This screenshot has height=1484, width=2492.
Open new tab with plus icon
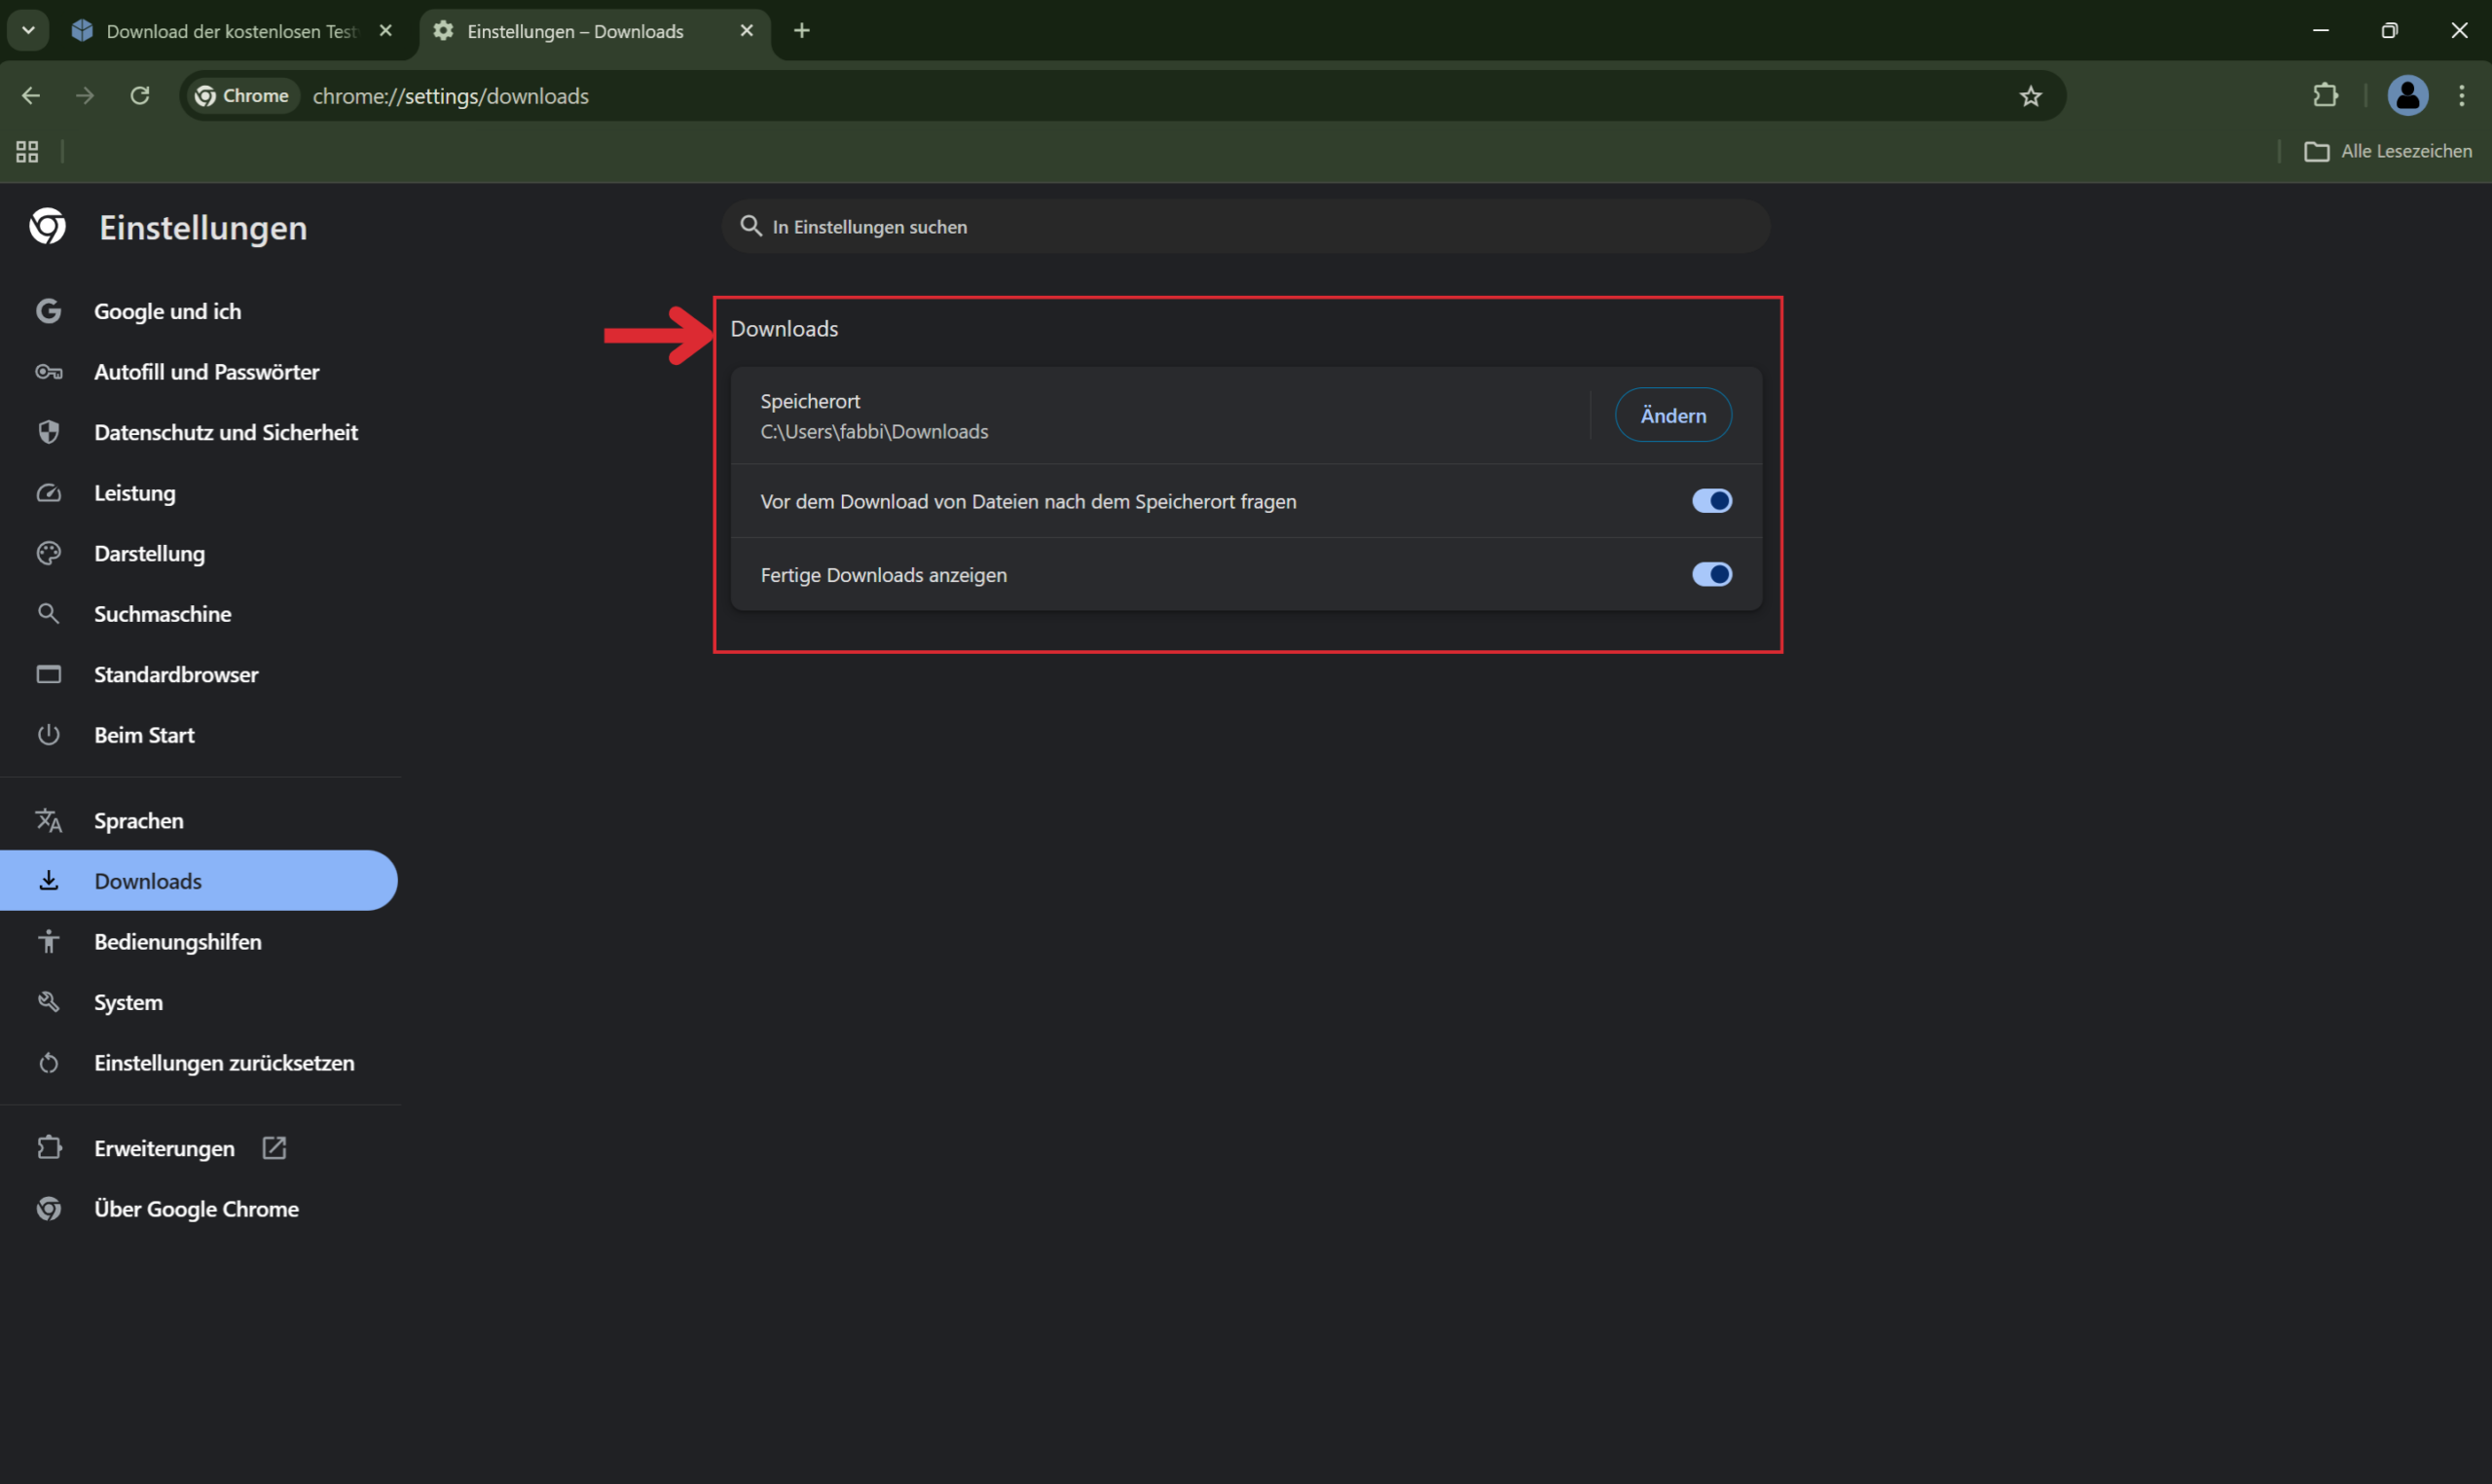point(801,31)
